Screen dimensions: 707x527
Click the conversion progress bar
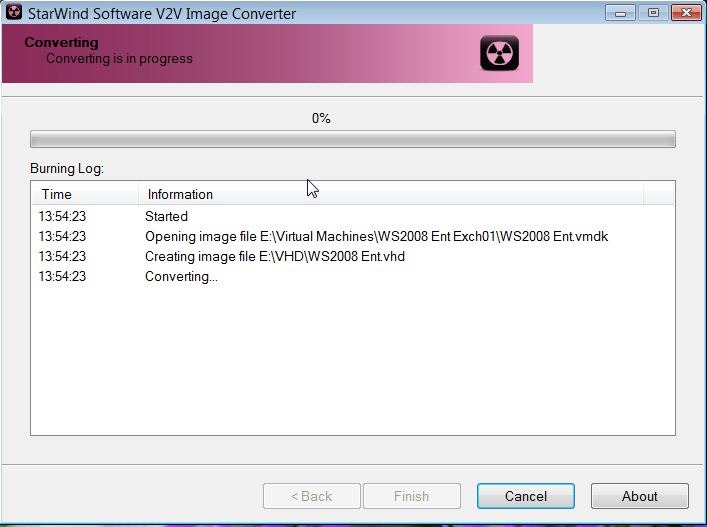(353, 139)
